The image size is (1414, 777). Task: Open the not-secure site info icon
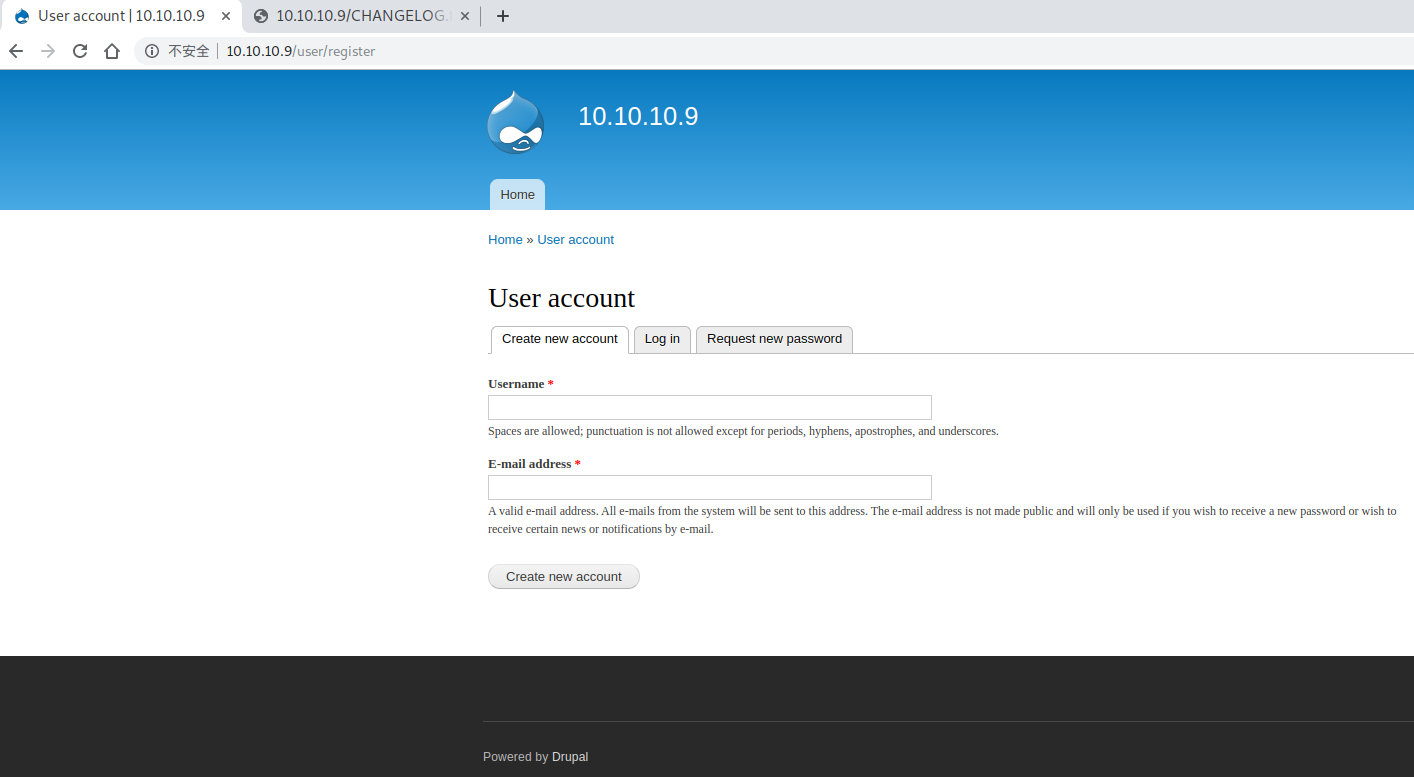point(152,51)
